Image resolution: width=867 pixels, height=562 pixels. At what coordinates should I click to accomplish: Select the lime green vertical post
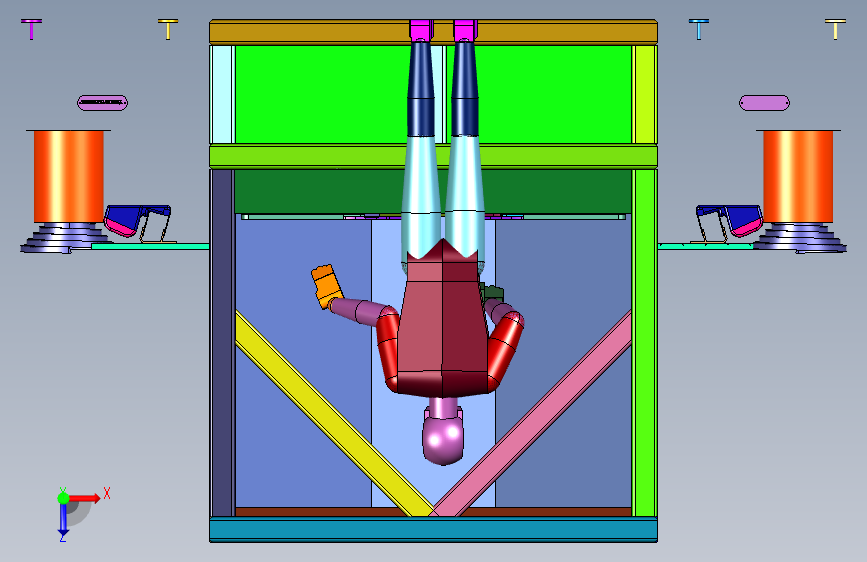tap(644, 343)
